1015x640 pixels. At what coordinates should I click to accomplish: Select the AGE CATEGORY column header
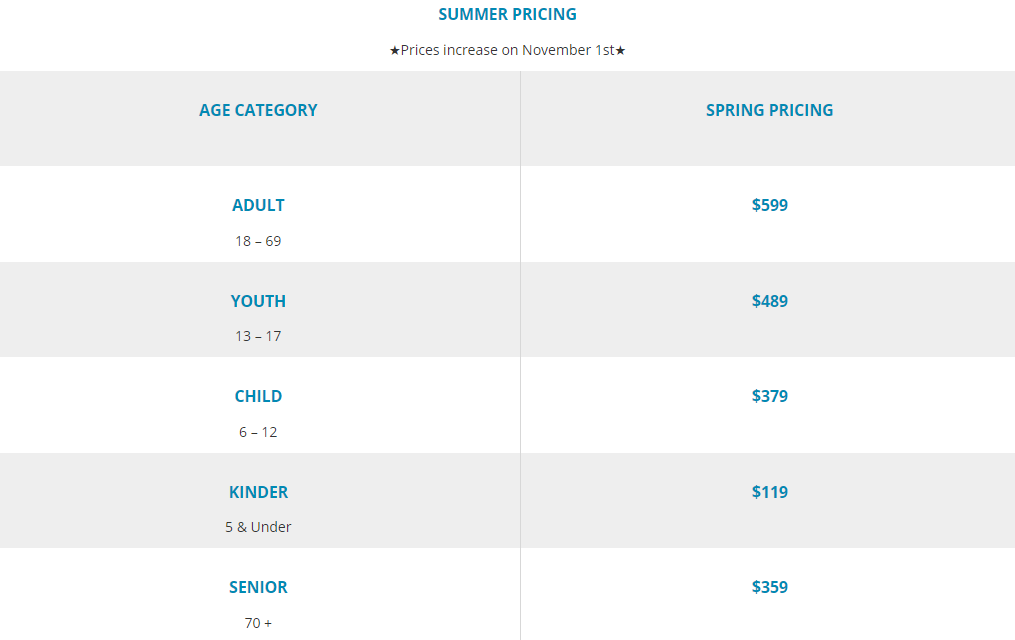pyautogui.click(x=258, y=111)
